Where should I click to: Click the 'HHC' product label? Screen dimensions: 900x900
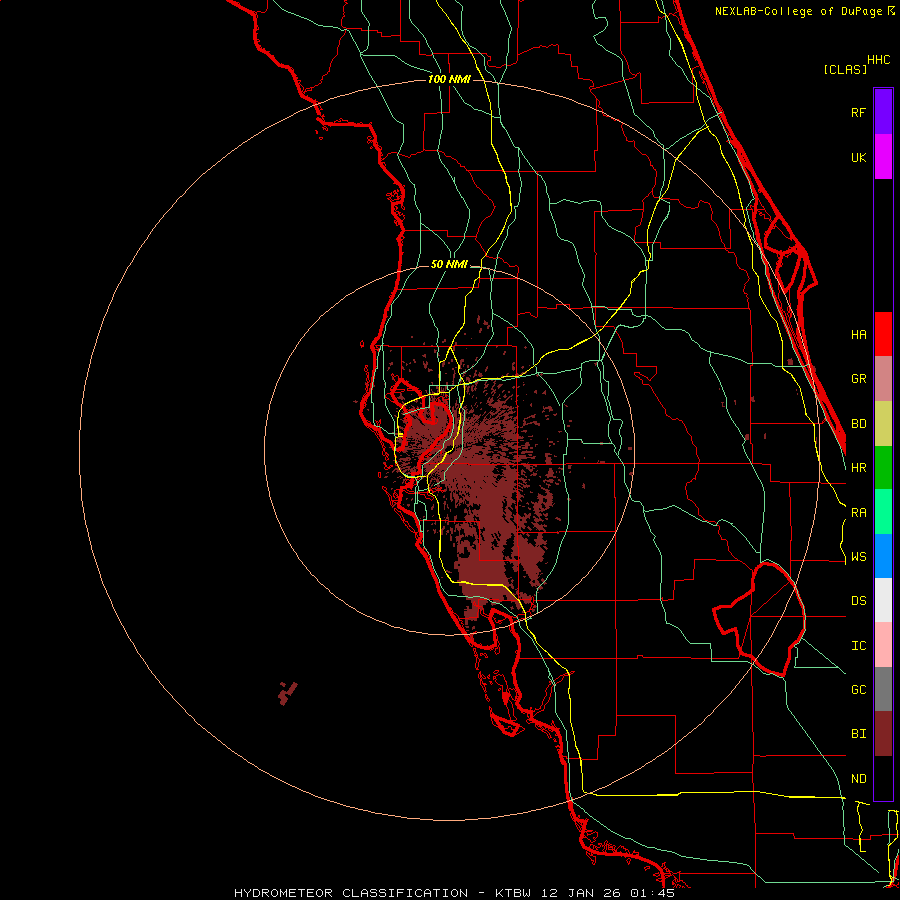[878, 60]
